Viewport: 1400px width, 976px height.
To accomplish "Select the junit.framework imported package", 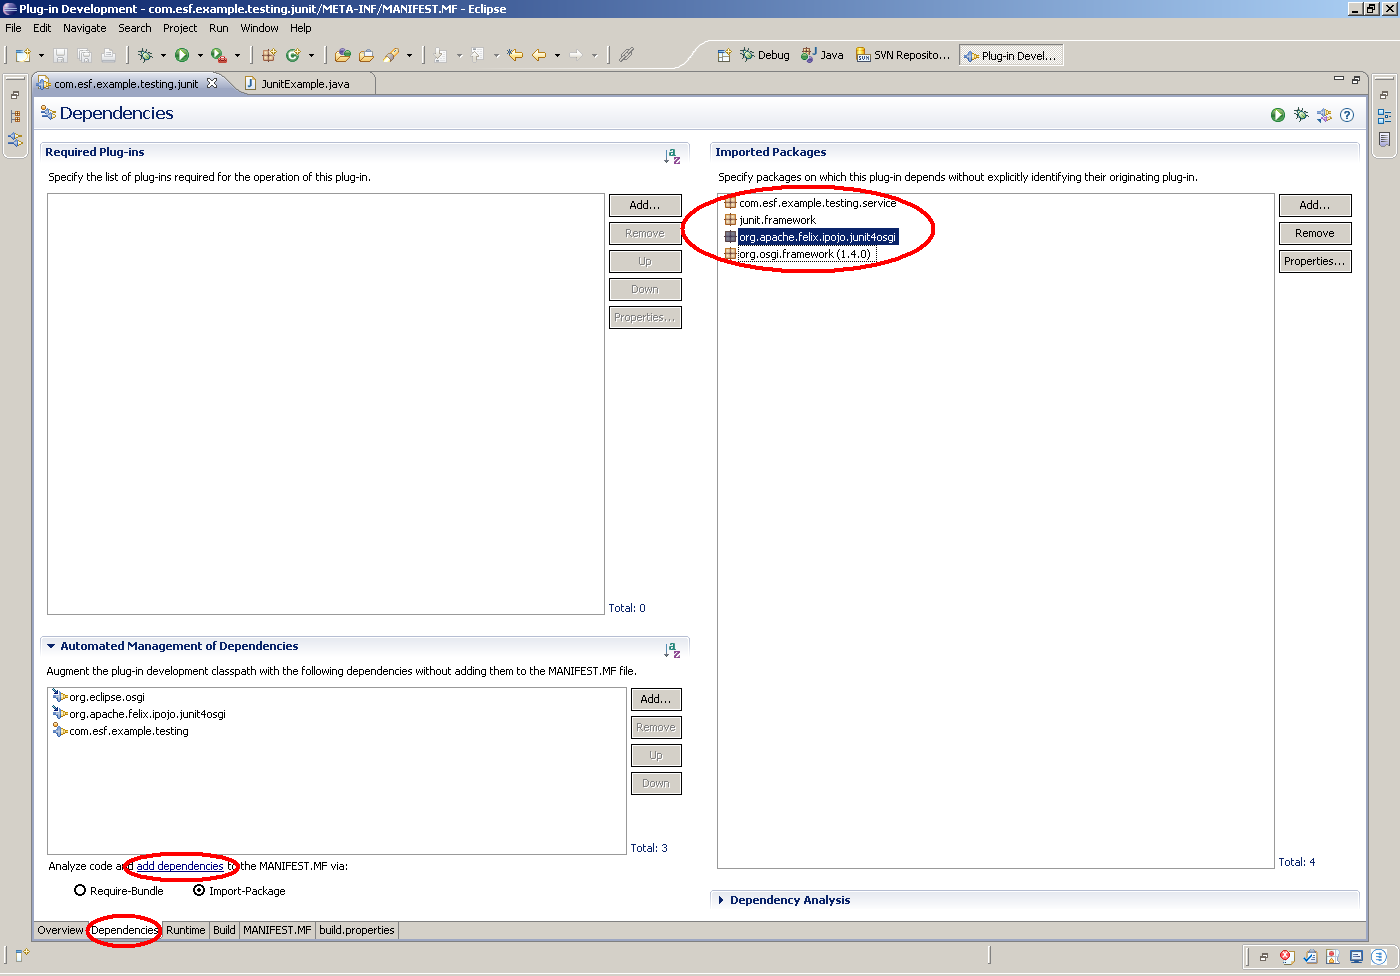I will [x=770, y=220].
